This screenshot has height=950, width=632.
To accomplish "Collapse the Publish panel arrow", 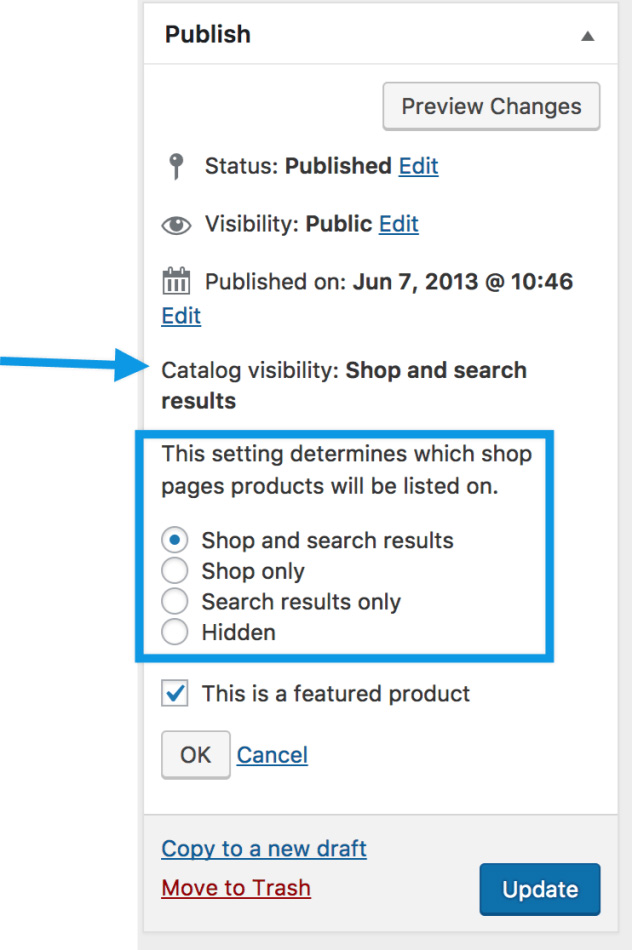I will click(588, 35).
